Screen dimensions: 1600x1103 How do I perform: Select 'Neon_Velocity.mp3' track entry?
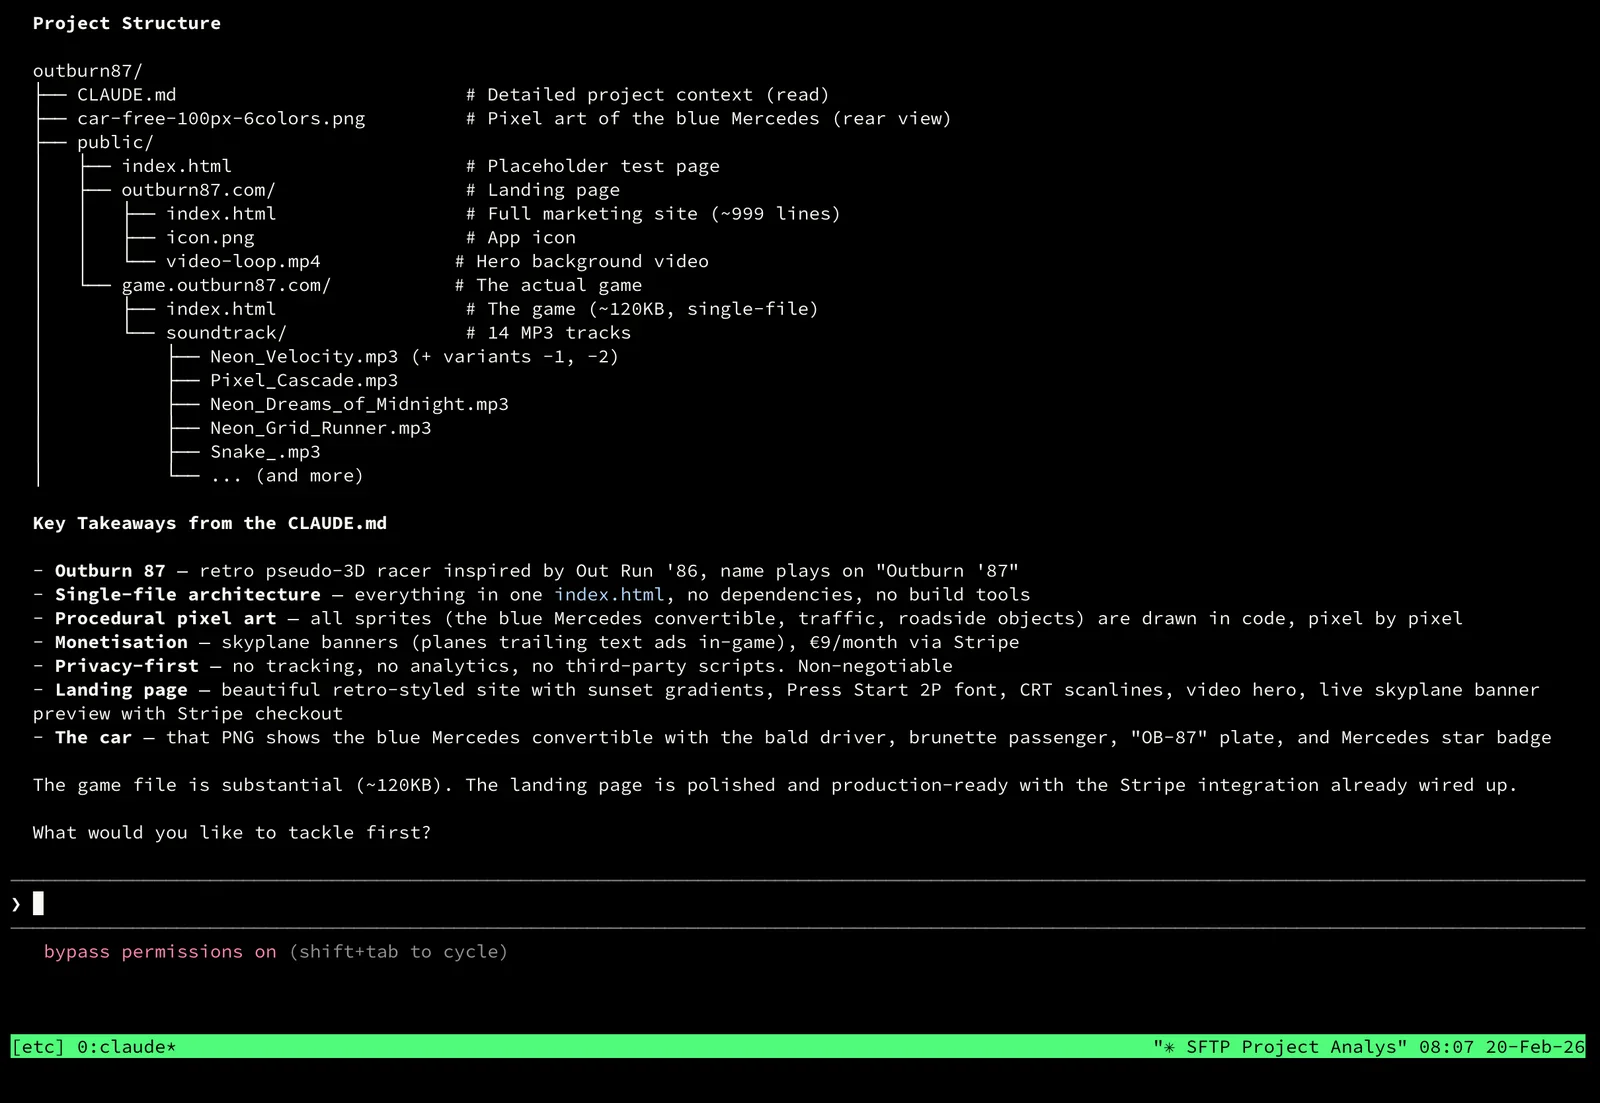pos(304,357)
